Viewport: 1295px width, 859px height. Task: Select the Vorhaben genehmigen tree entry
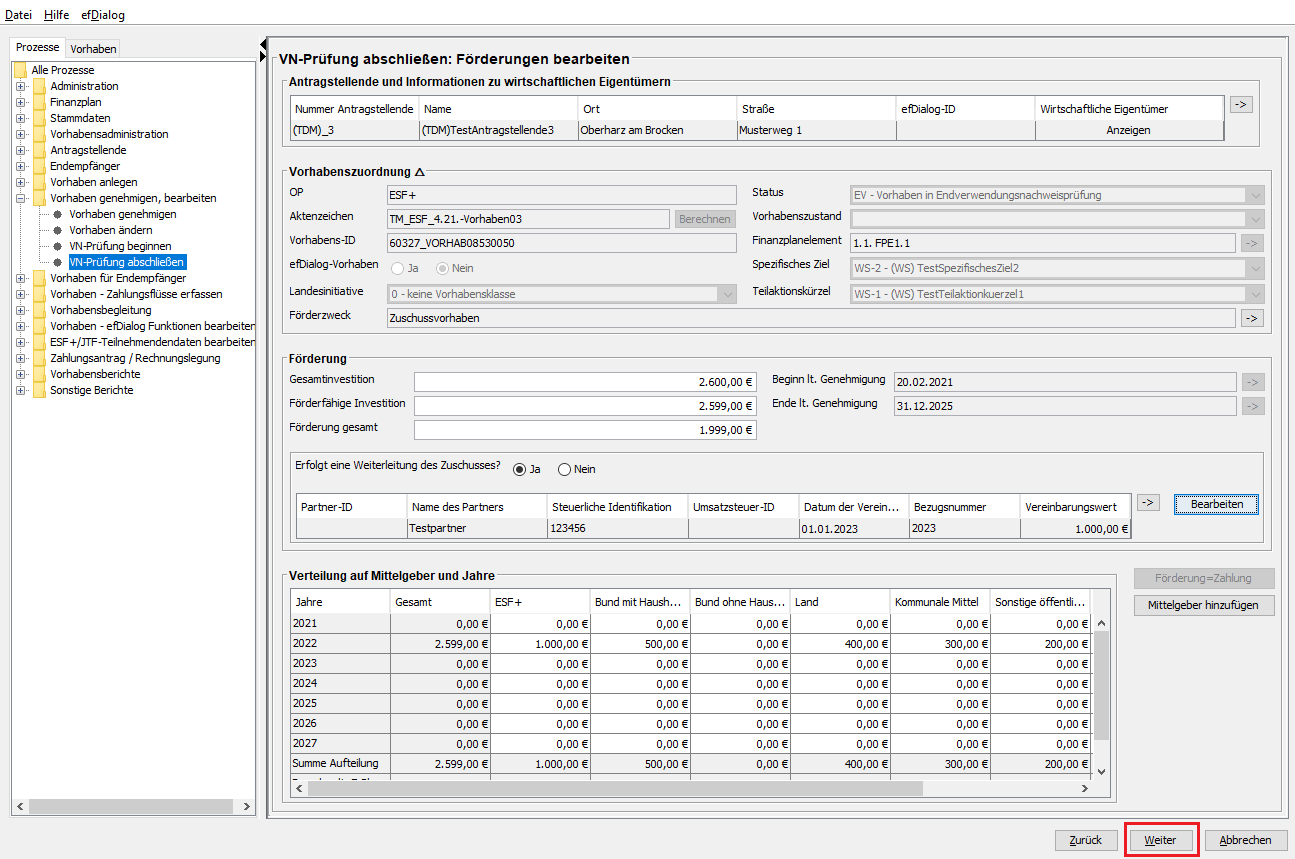pos(123,214)
